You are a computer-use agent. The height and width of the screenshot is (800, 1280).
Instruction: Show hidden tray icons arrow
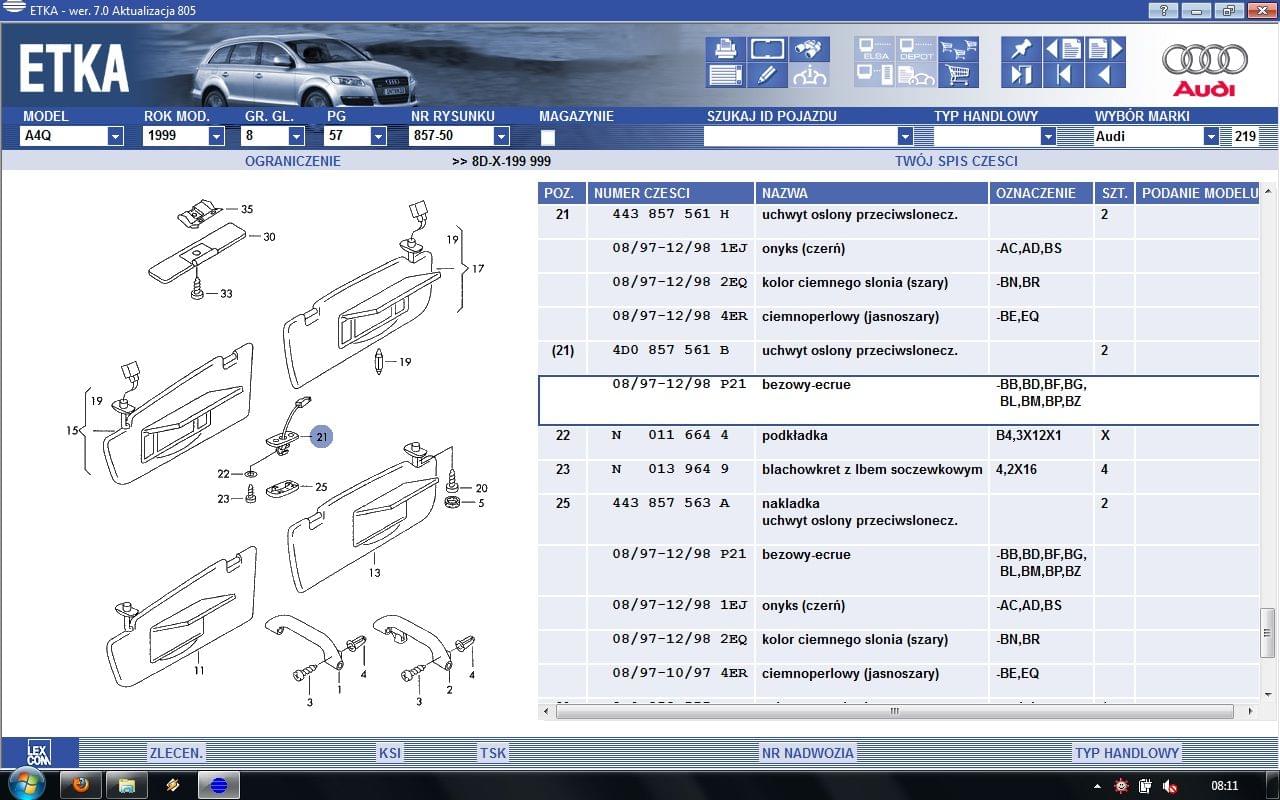[1097, 786]
